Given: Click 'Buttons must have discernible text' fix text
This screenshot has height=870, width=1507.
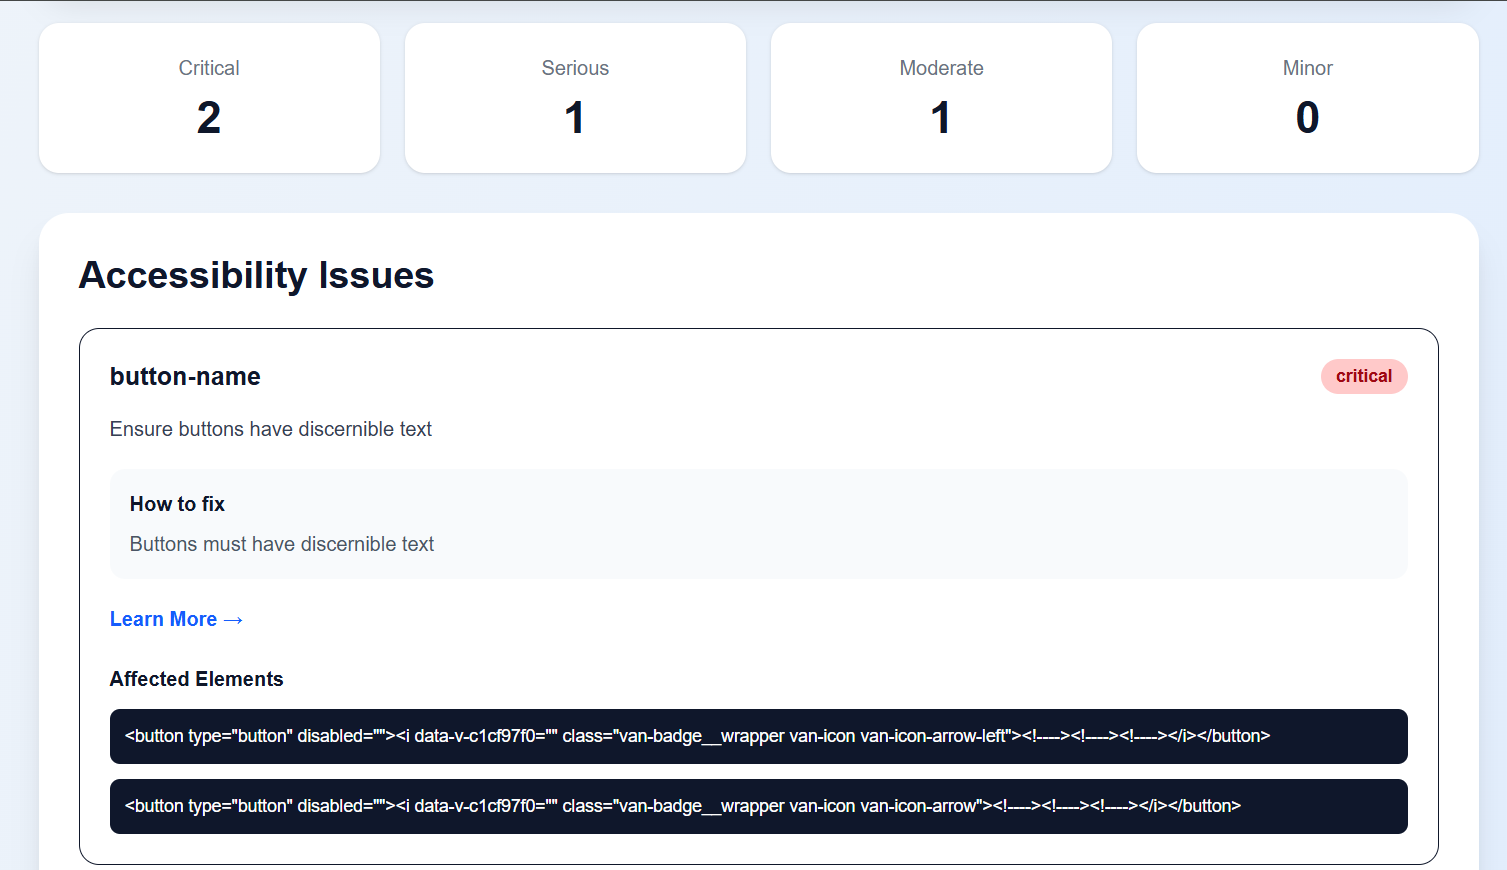Looking at the screenshot, I should 282,544.
